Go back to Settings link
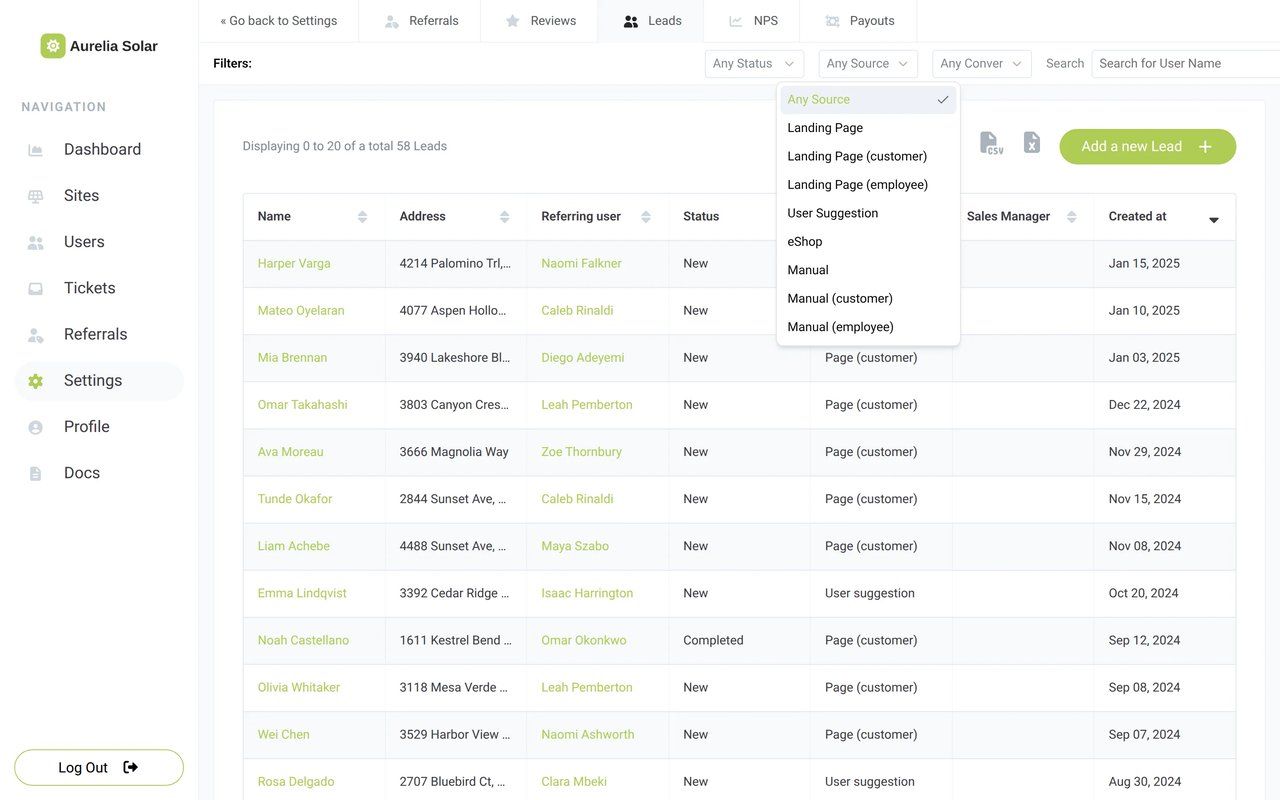Screen dimensions: 1280x800 (279, 21)
